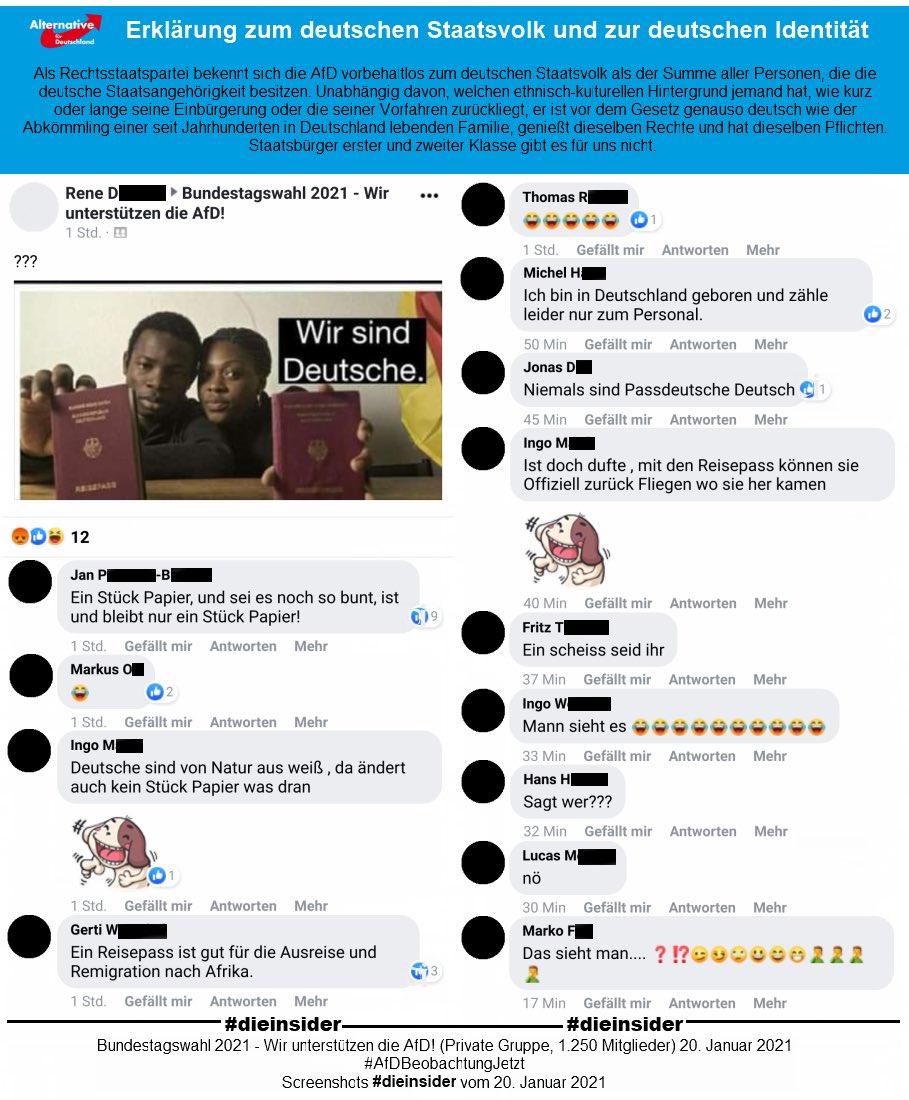
Task: Toggle Gefällt mir on Fritz T's comment
Action: click(617, 679)
